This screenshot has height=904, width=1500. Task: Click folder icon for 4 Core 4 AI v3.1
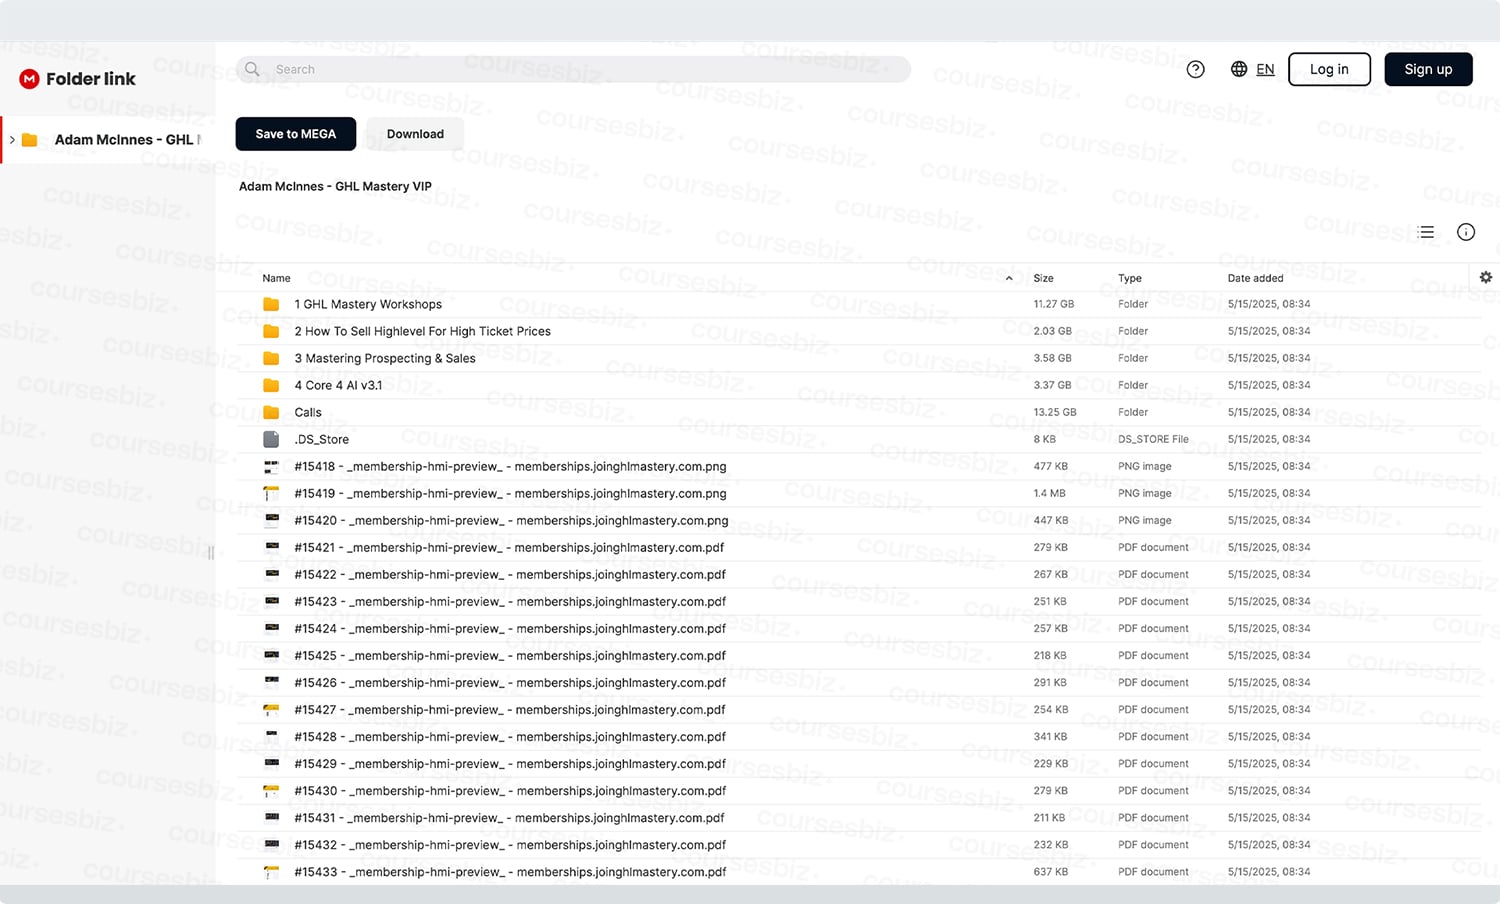[271, 385]
